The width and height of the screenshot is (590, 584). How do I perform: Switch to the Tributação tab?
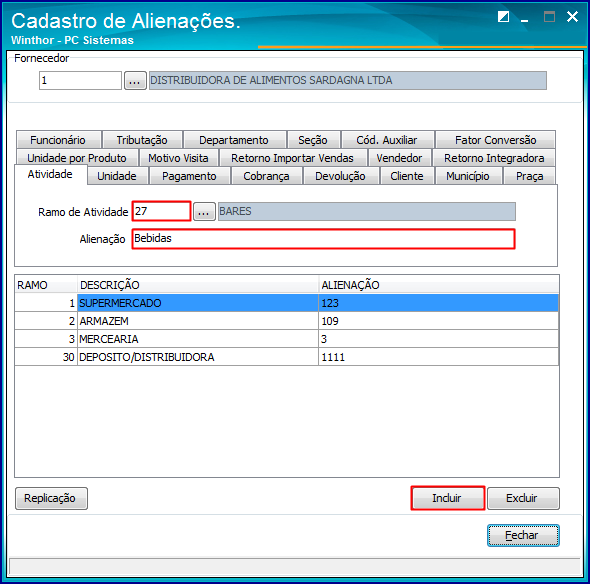142,140
